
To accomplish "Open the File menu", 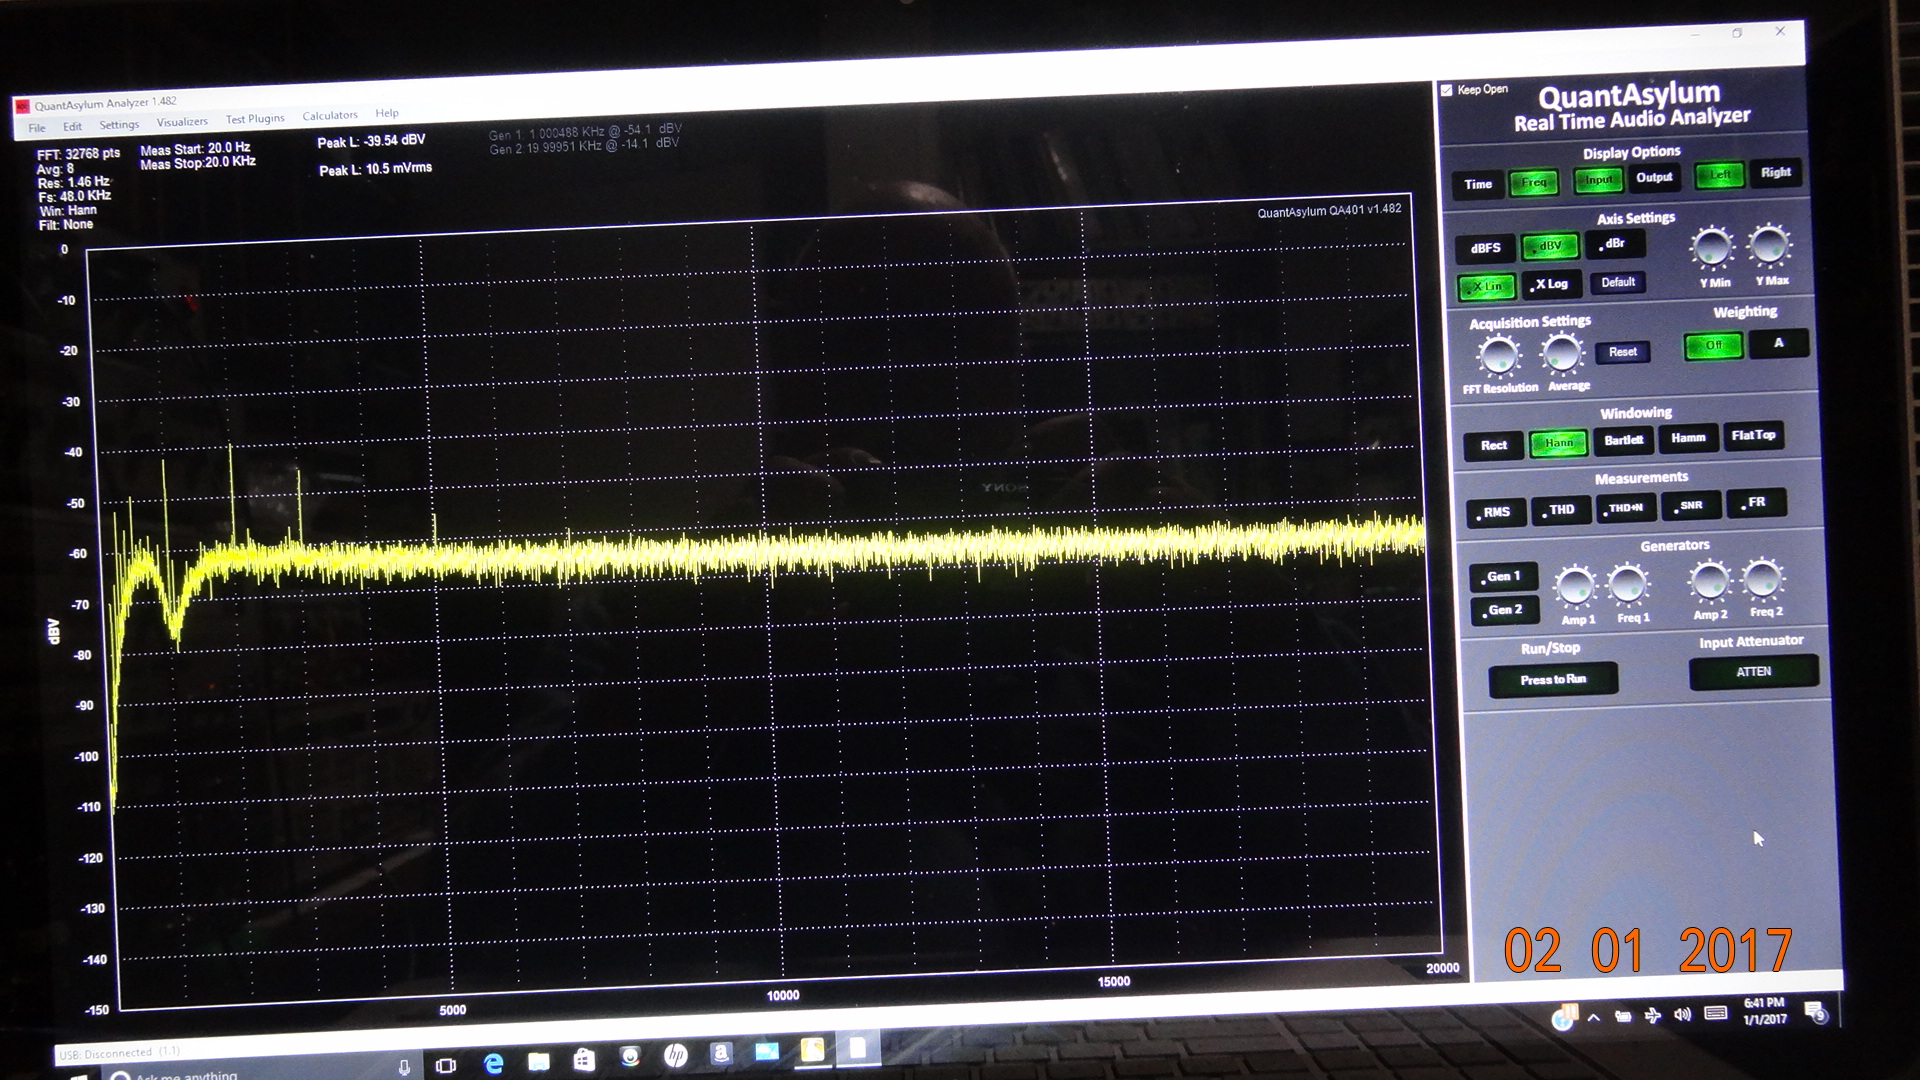I will point(37,128).
